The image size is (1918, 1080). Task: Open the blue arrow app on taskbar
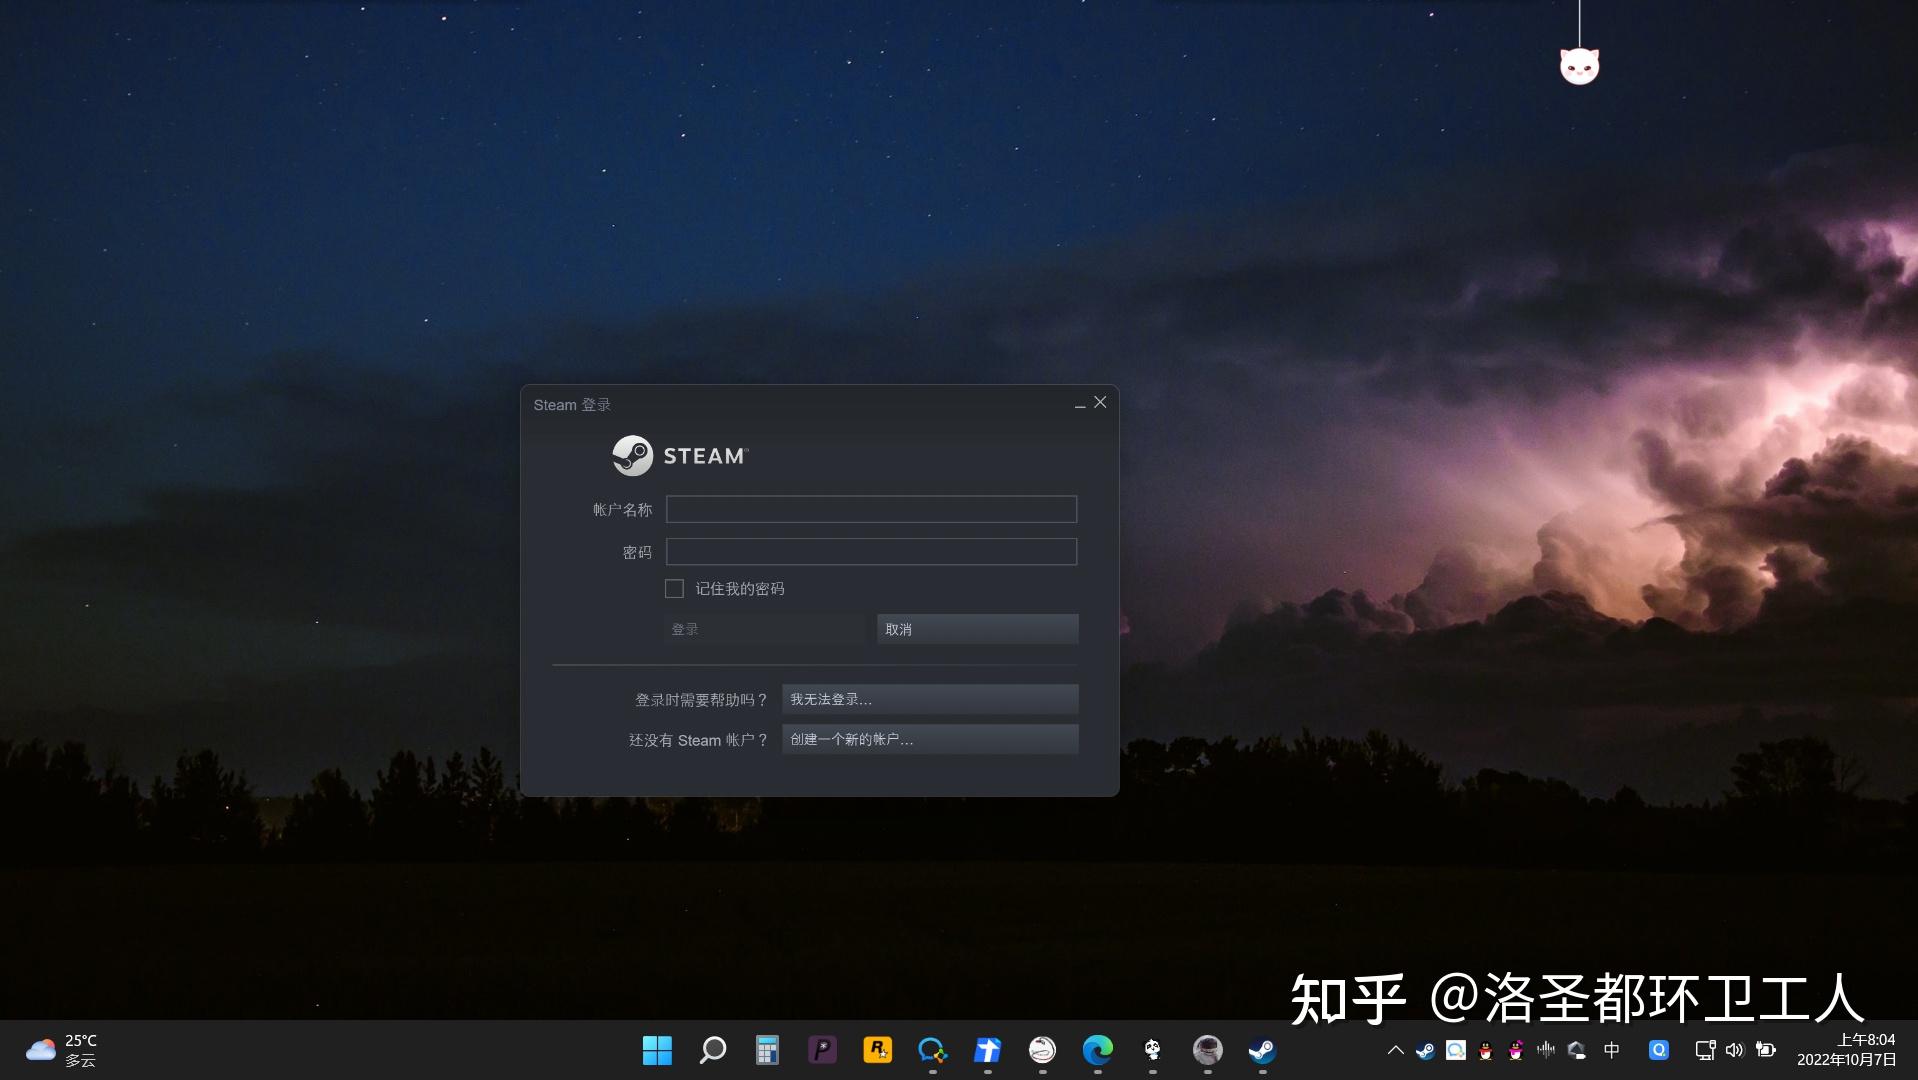987,1050
